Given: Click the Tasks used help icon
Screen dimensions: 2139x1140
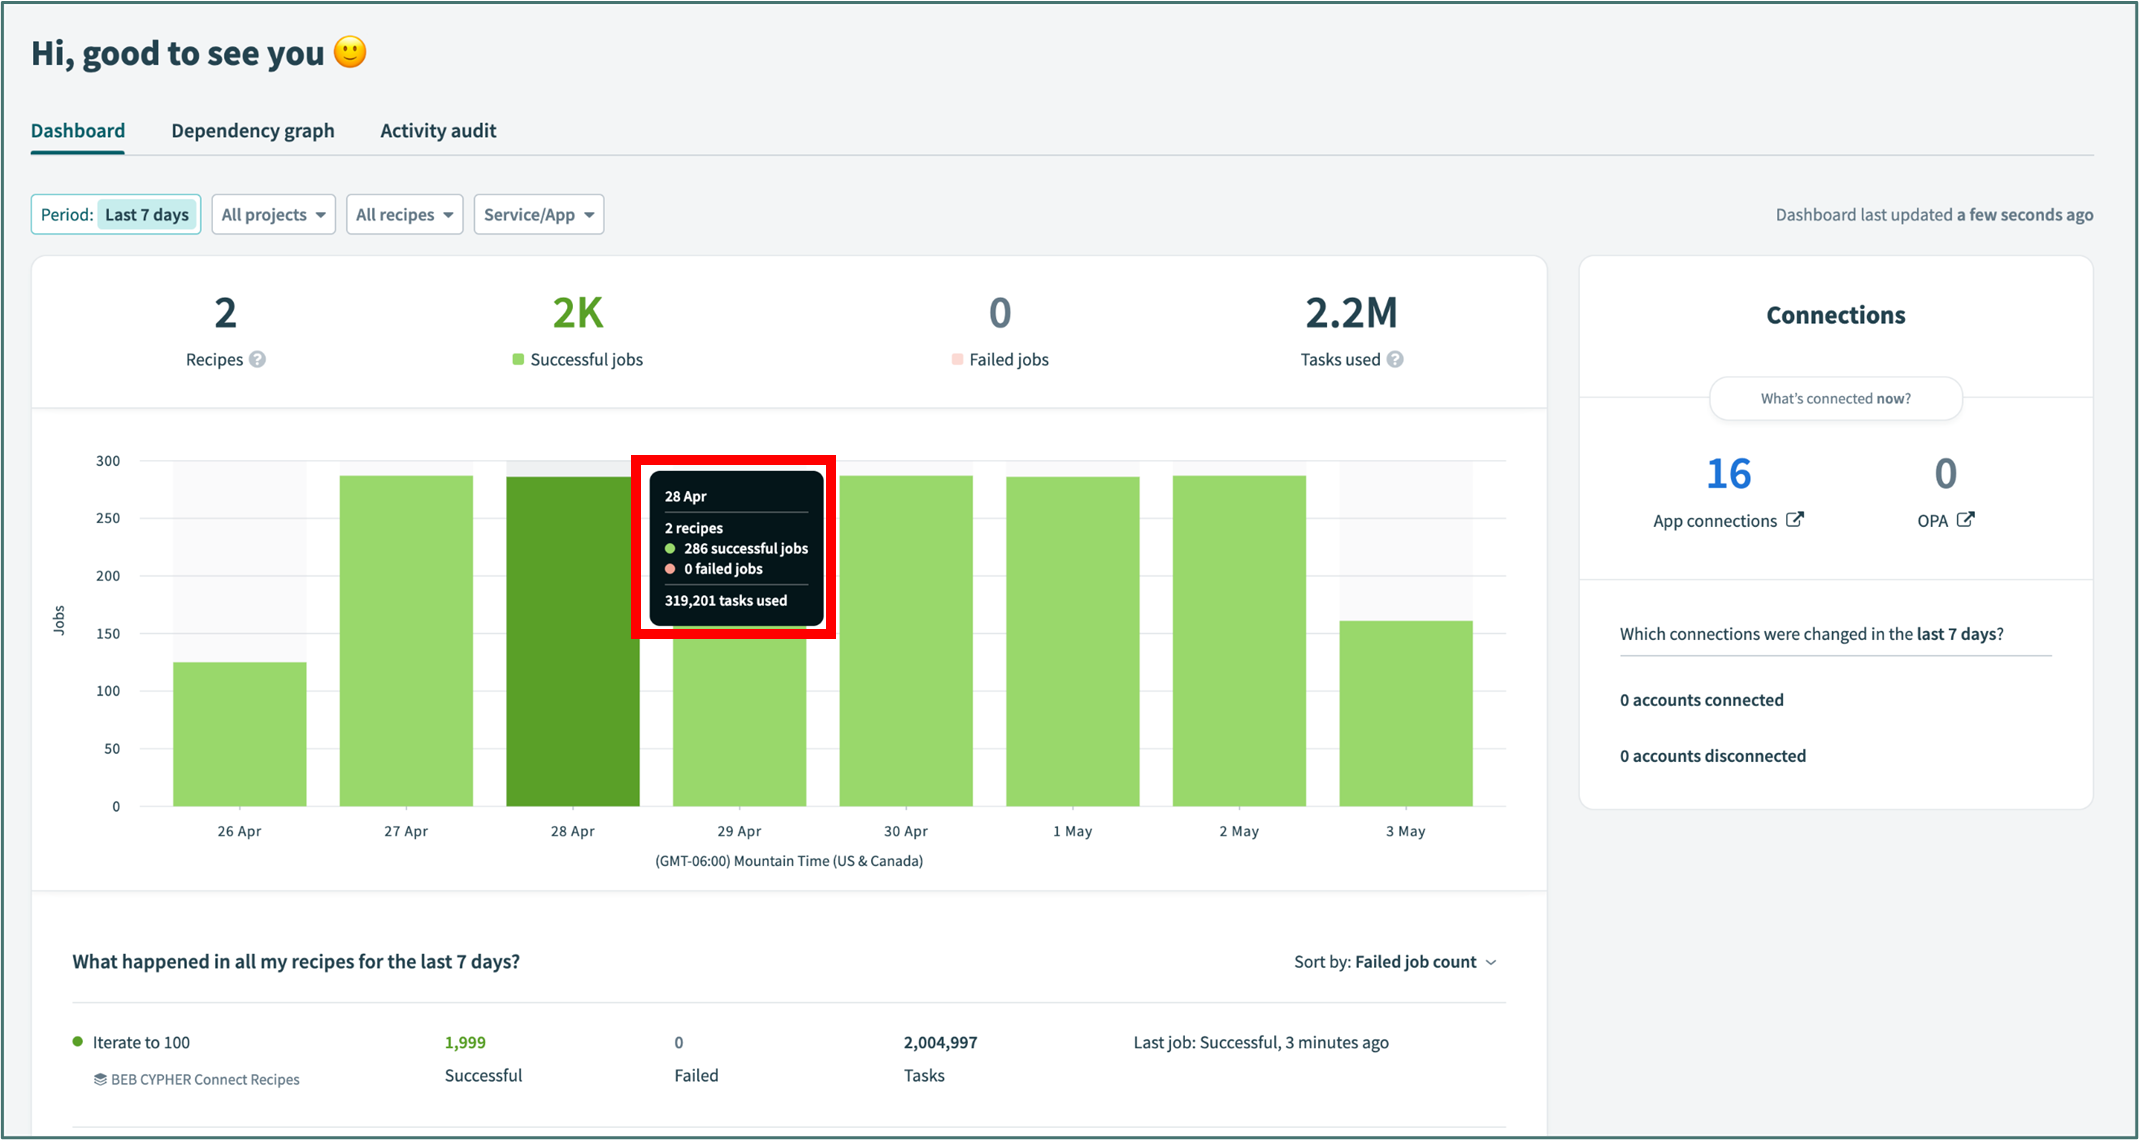Looking at the screenshot, I should point(1395,359).
